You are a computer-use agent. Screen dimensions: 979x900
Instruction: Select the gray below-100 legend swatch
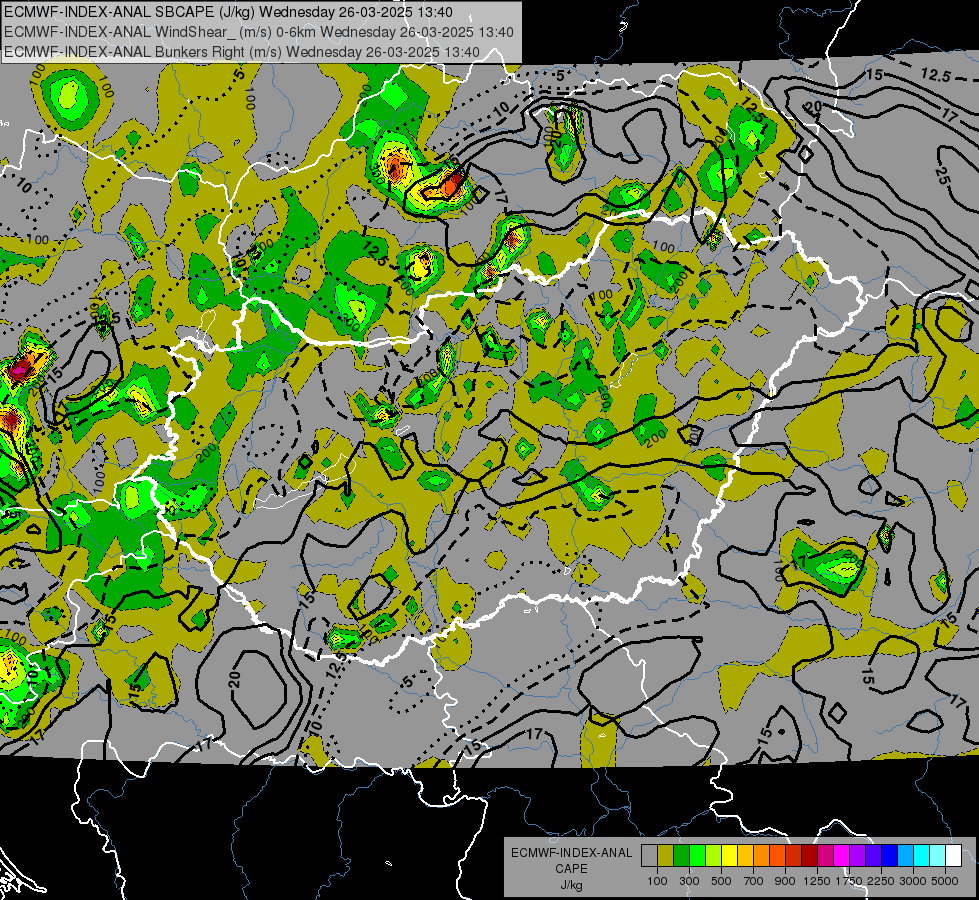(649, 856)
